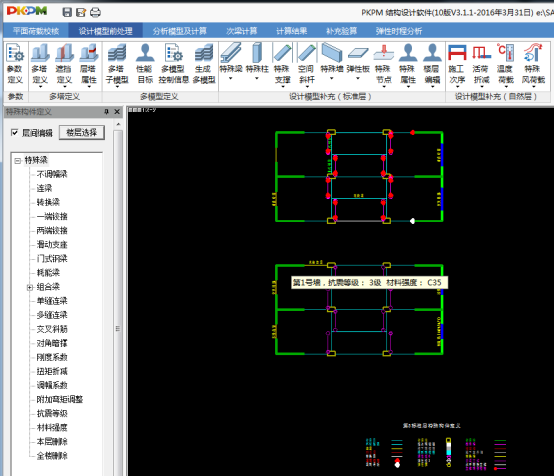Select the 特殊风荷载 special wind load icon
This screenshot has height=476, width=554.
click(x=534, y=64)
